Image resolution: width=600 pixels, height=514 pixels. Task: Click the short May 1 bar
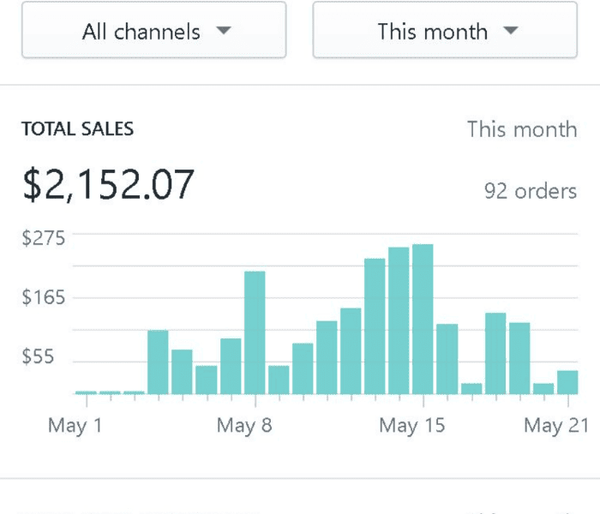[86, 392]
